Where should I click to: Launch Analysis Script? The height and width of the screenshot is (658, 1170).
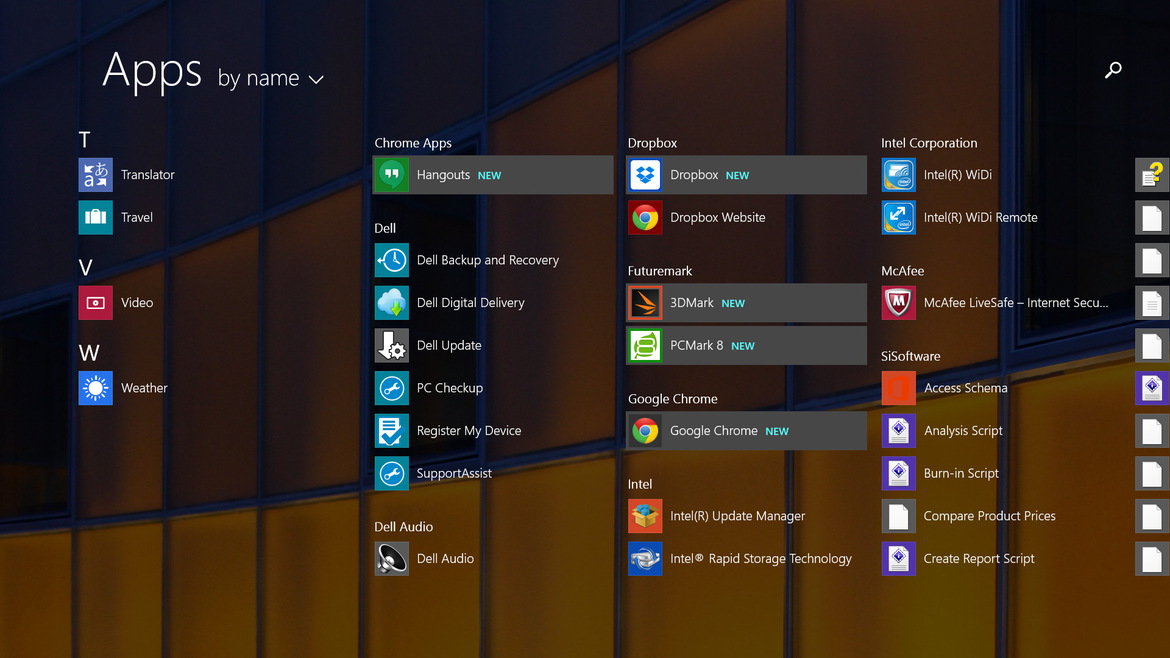pyautogui.click(x=942, y=430)
